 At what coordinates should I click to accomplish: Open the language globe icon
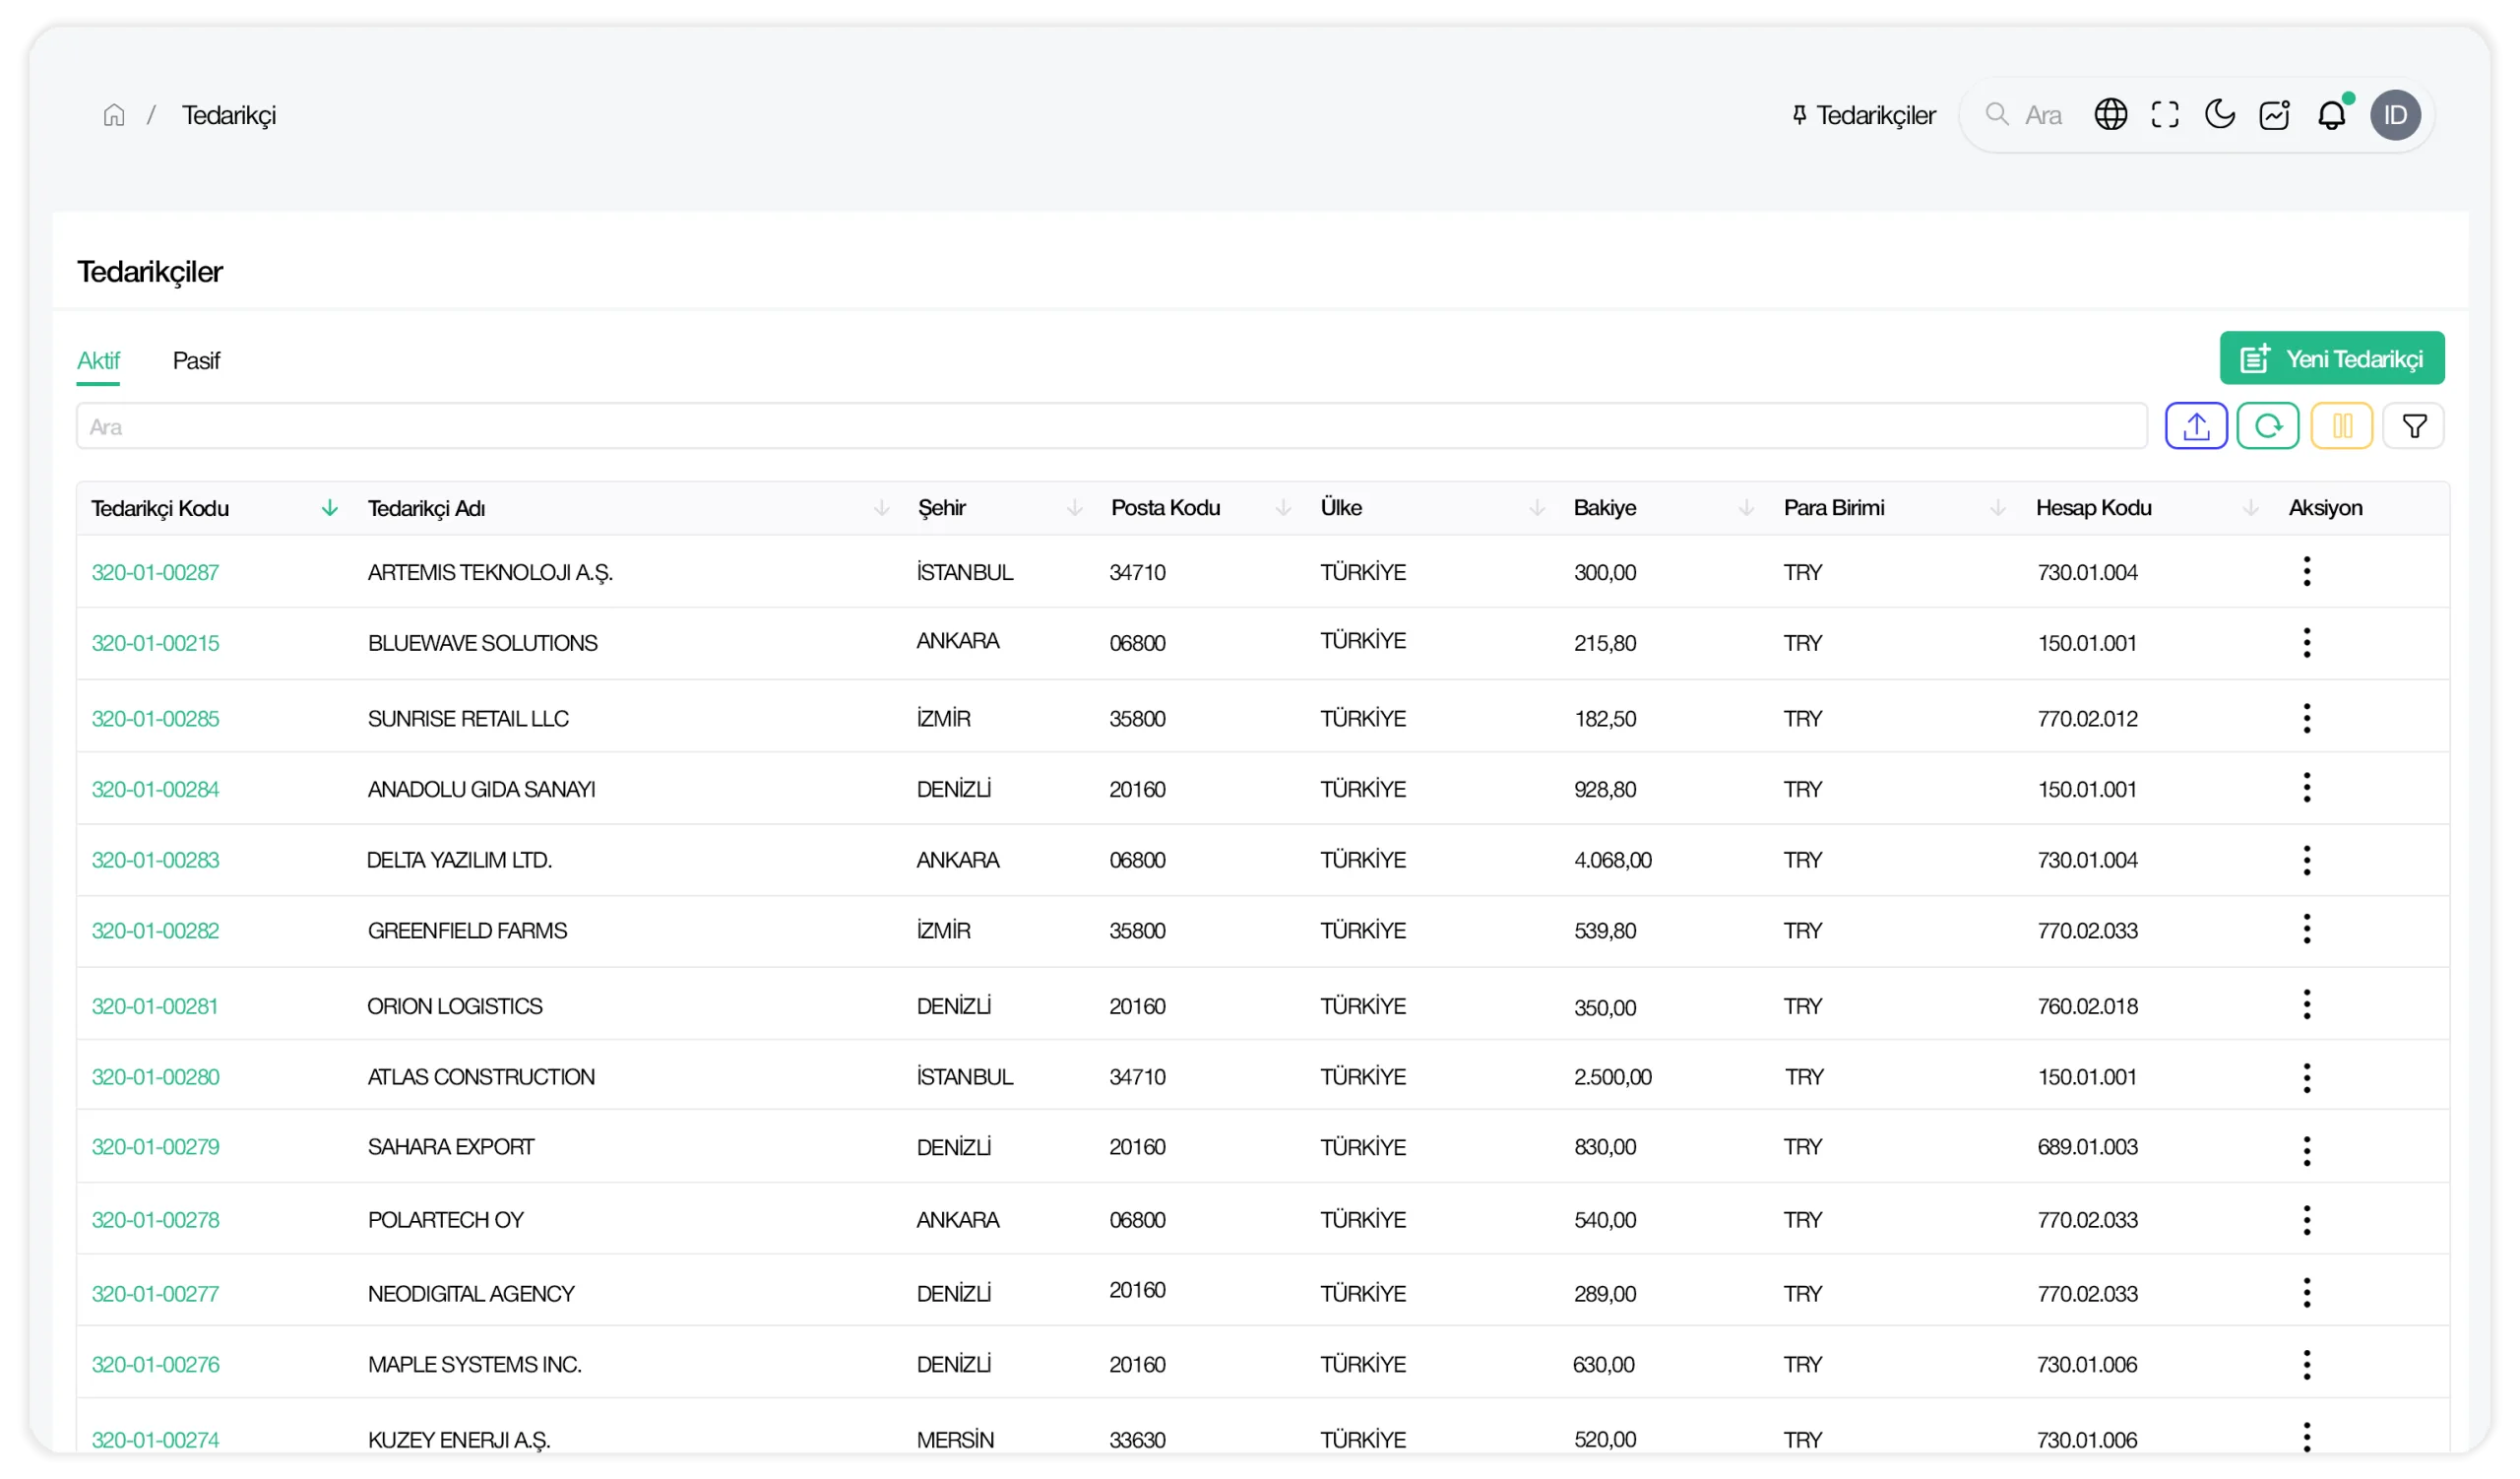[x=2111, y=115]
